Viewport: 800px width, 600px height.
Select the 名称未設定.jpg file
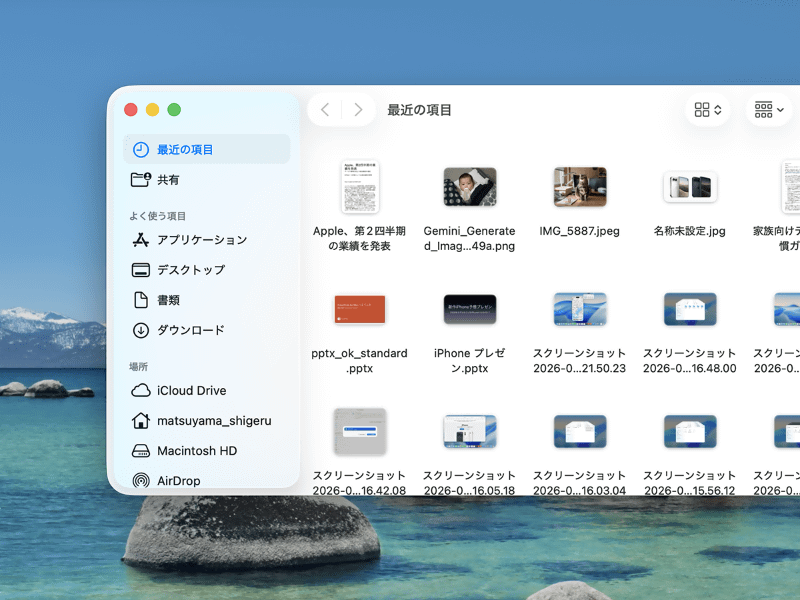(x=690, y=187)
